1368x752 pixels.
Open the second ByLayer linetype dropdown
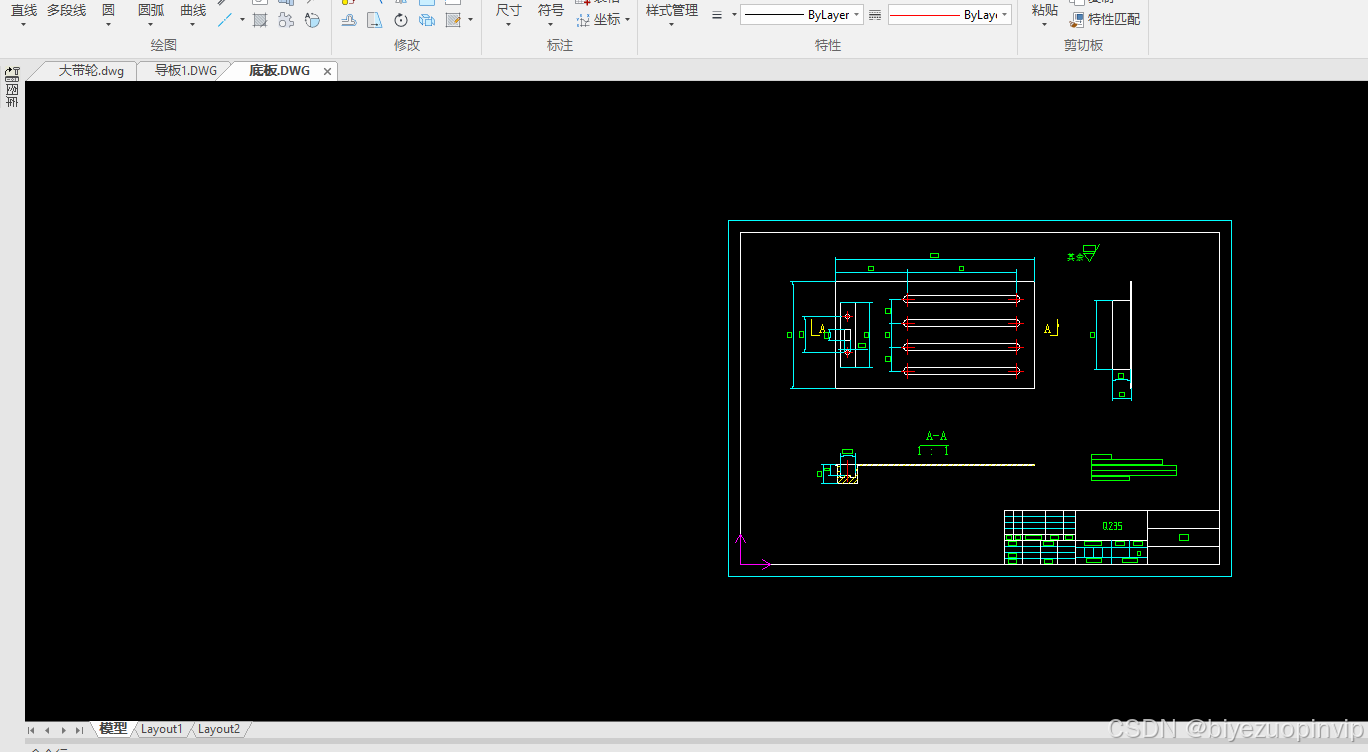(950, 15)
